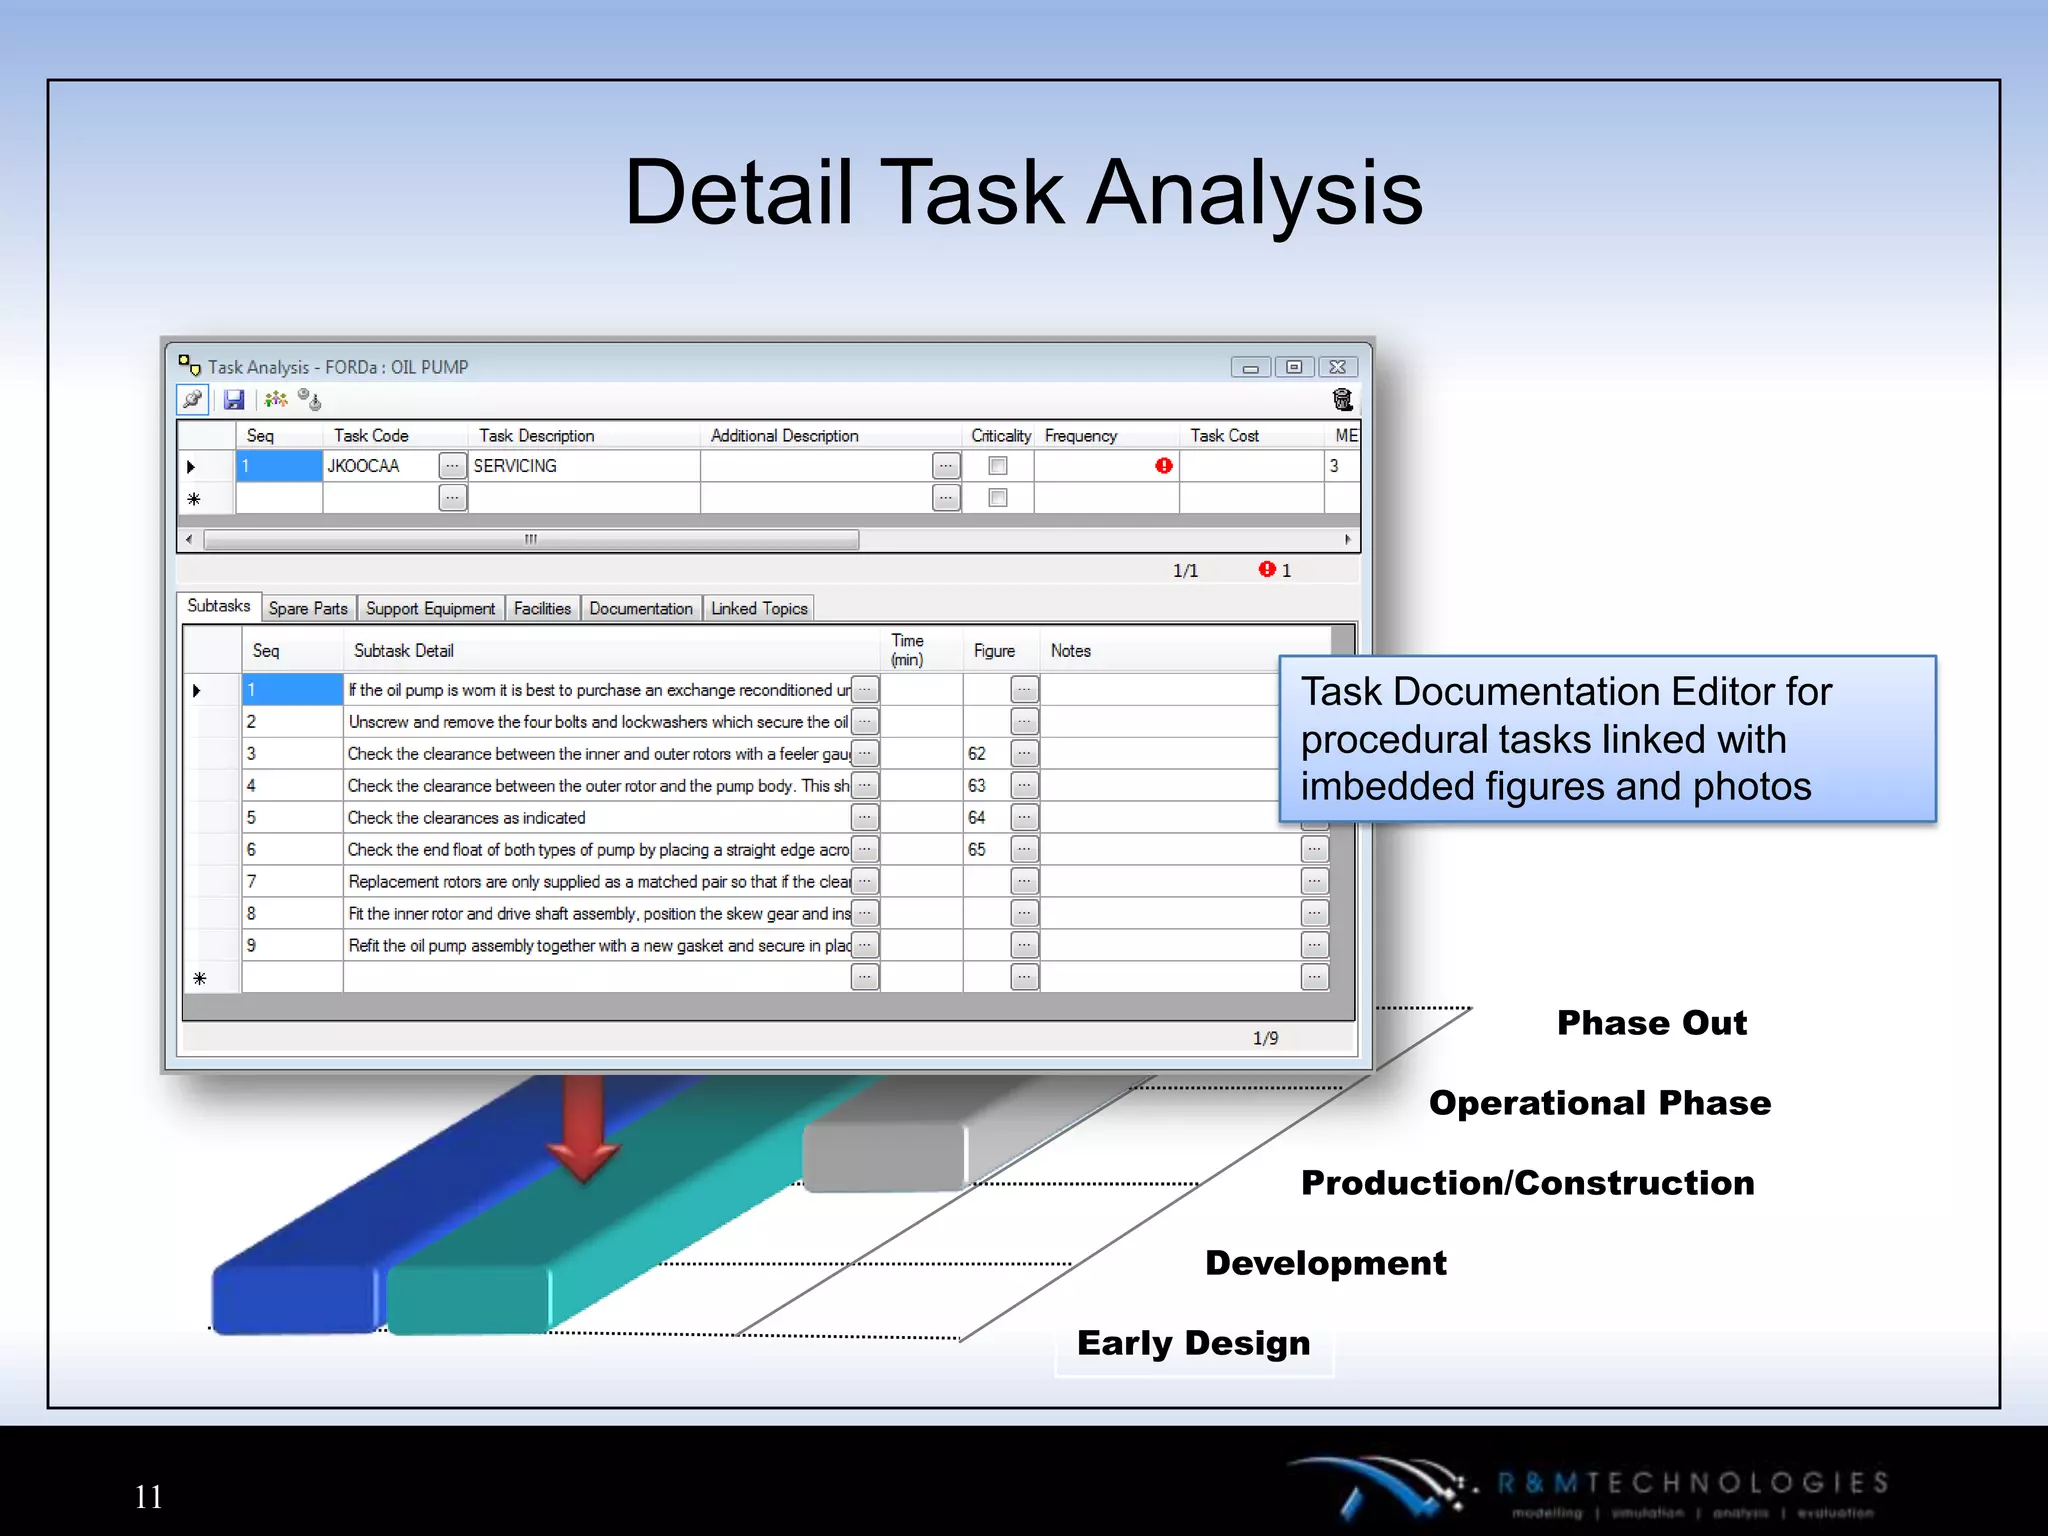This screenshot has height=1536, width=2048.
Task: Open figure picker for figure 65
Action: [x=1025, y=850]
